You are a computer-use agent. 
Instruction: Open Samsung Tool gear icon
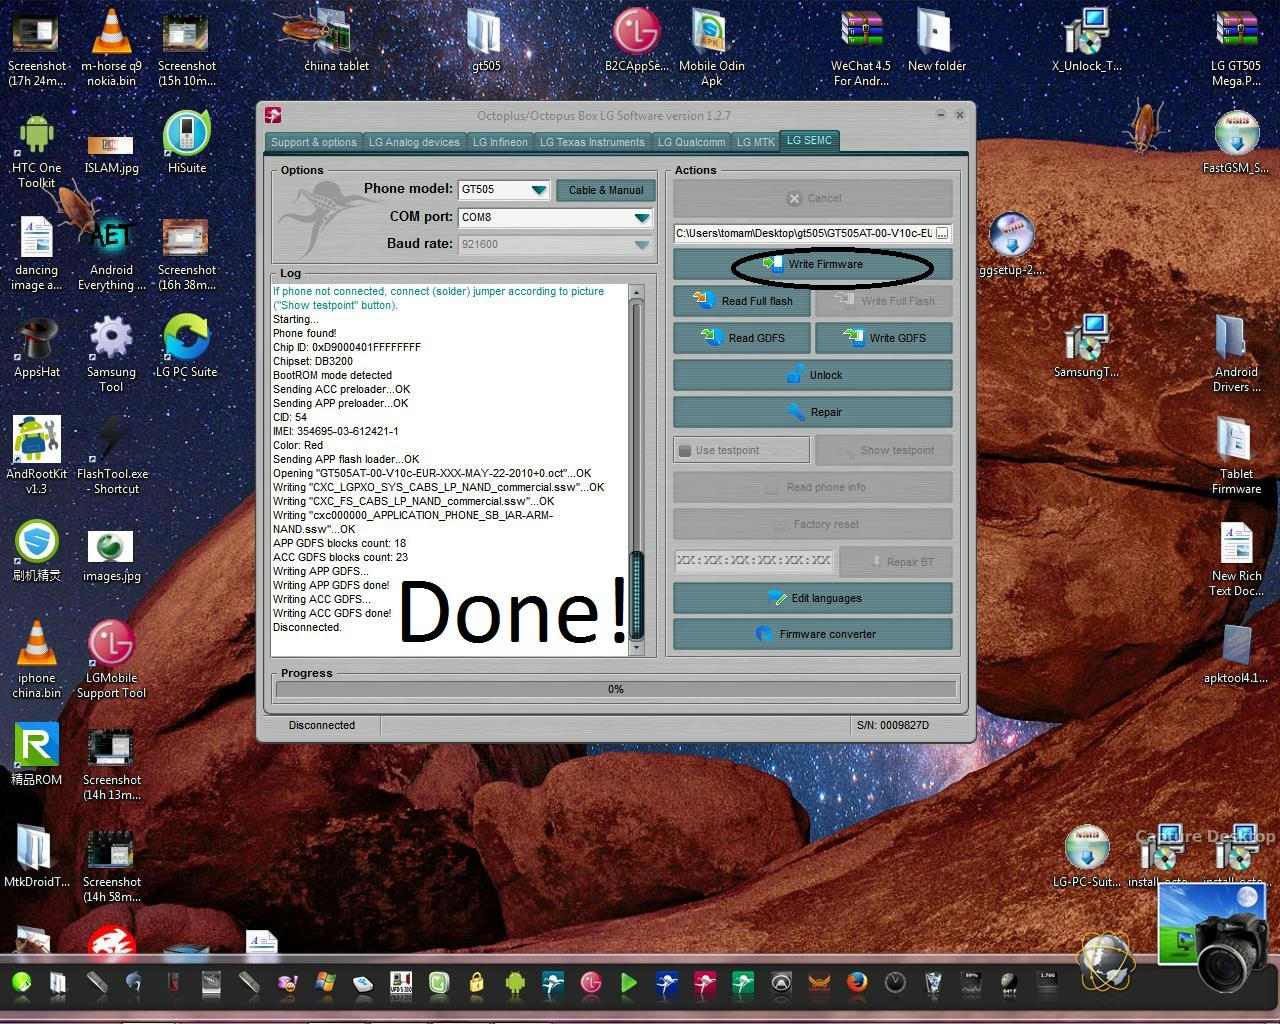111,352
